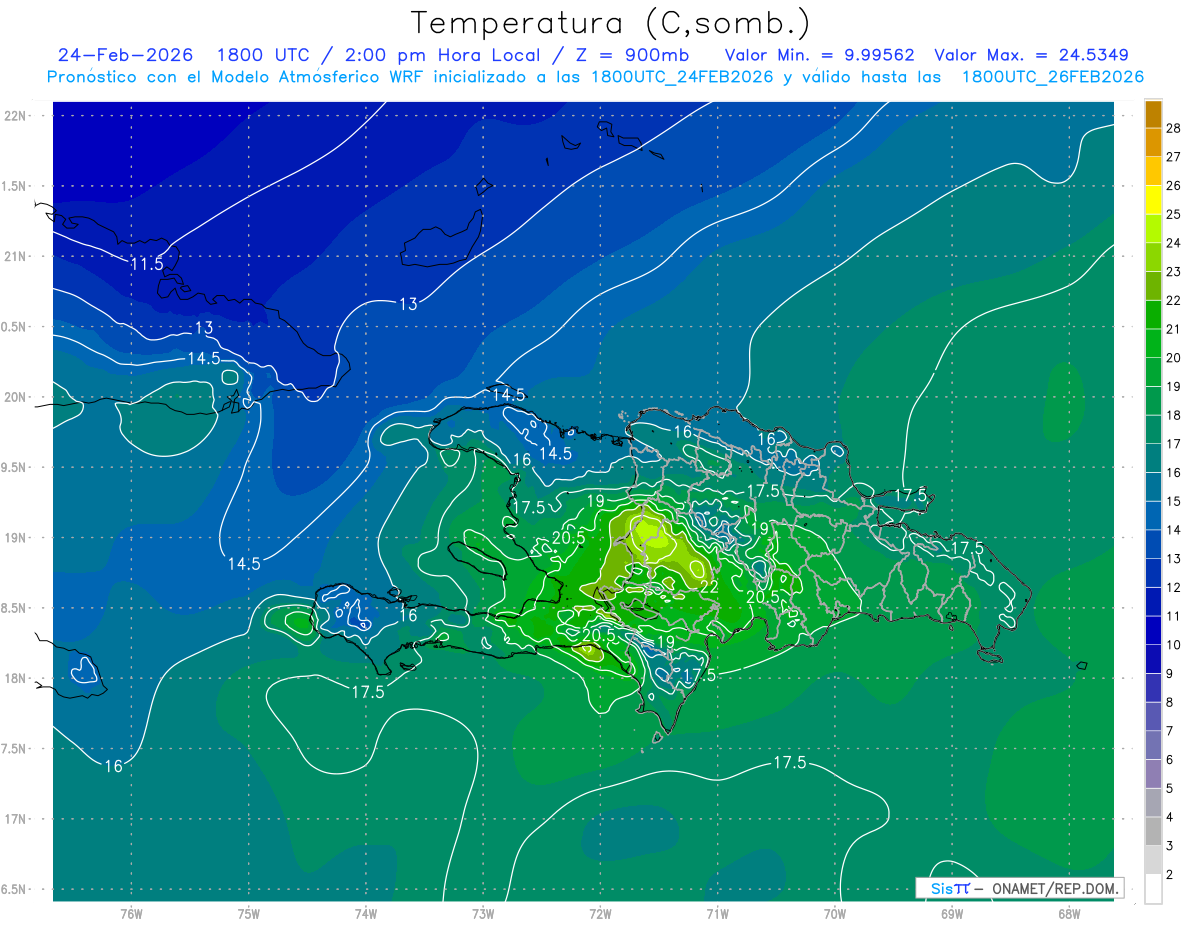
Task: Click "Valor Max. = 24.5349" text
Action: pyautogui.click(x=1031, y=55)
